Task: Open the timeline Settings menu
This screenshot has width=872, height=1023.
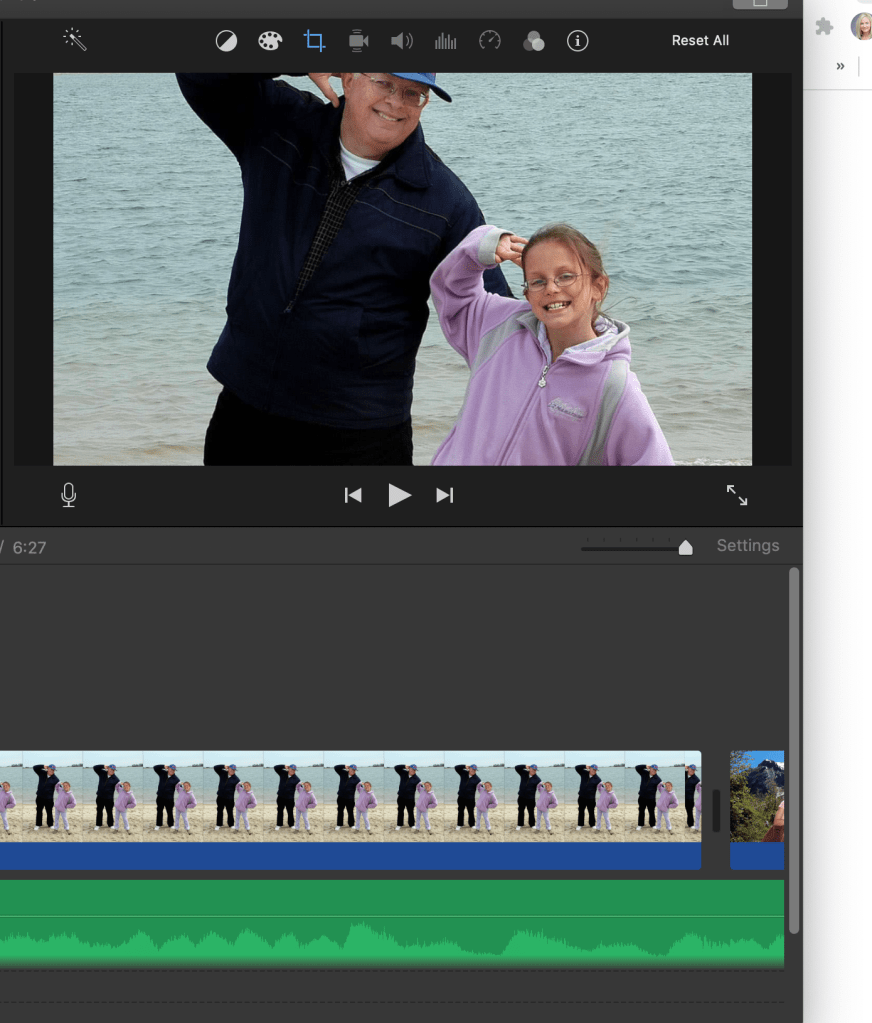Action: coord(748,546)
